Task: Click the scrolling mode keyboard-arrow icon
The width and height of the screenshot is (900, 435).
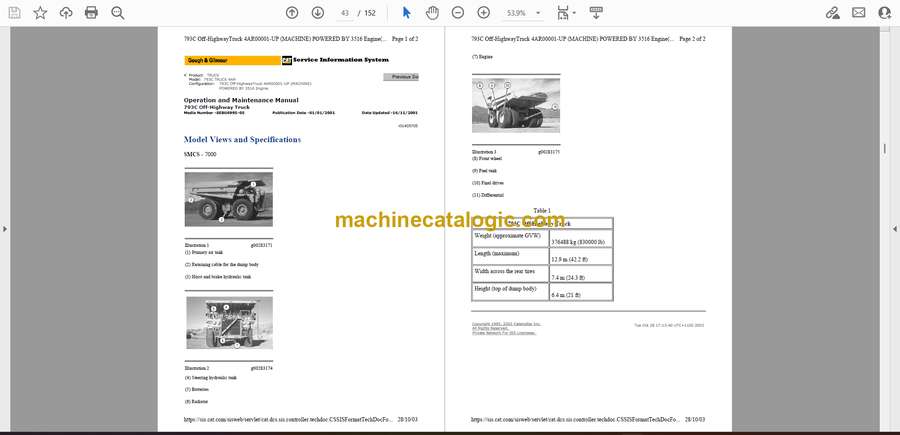Action: [x=596, y=13]
